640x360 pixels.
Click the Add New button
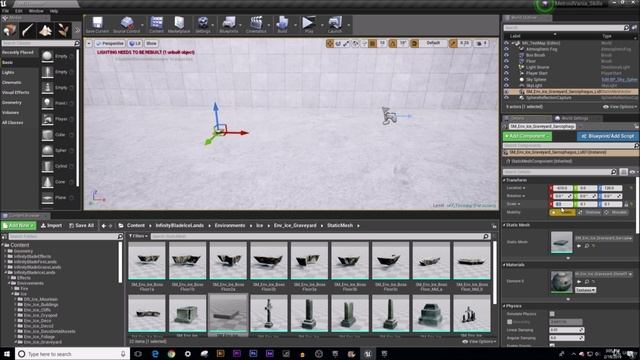pos(19,225)
